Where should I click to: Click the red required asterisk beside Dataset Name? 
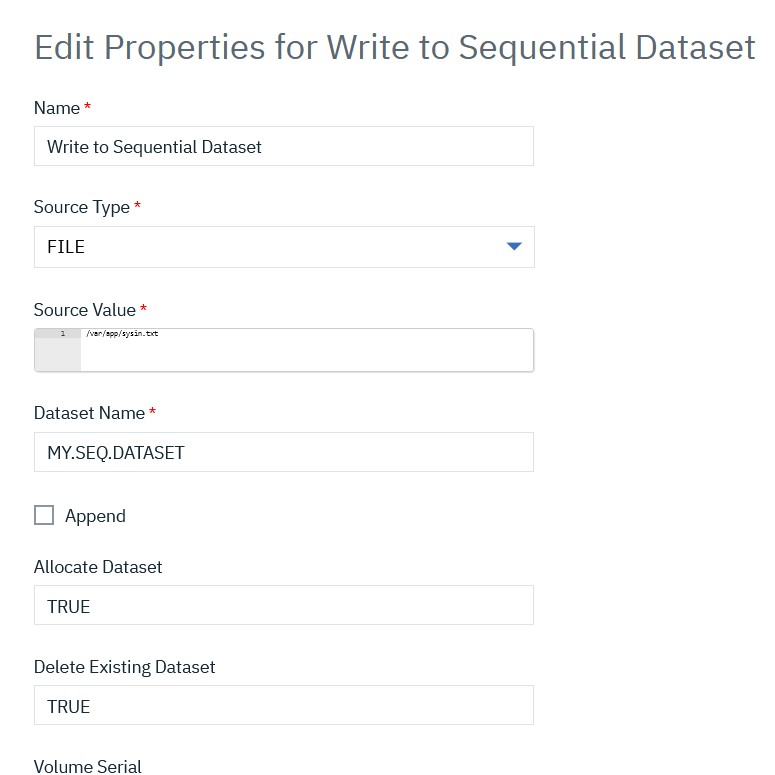tap(153, 412)
